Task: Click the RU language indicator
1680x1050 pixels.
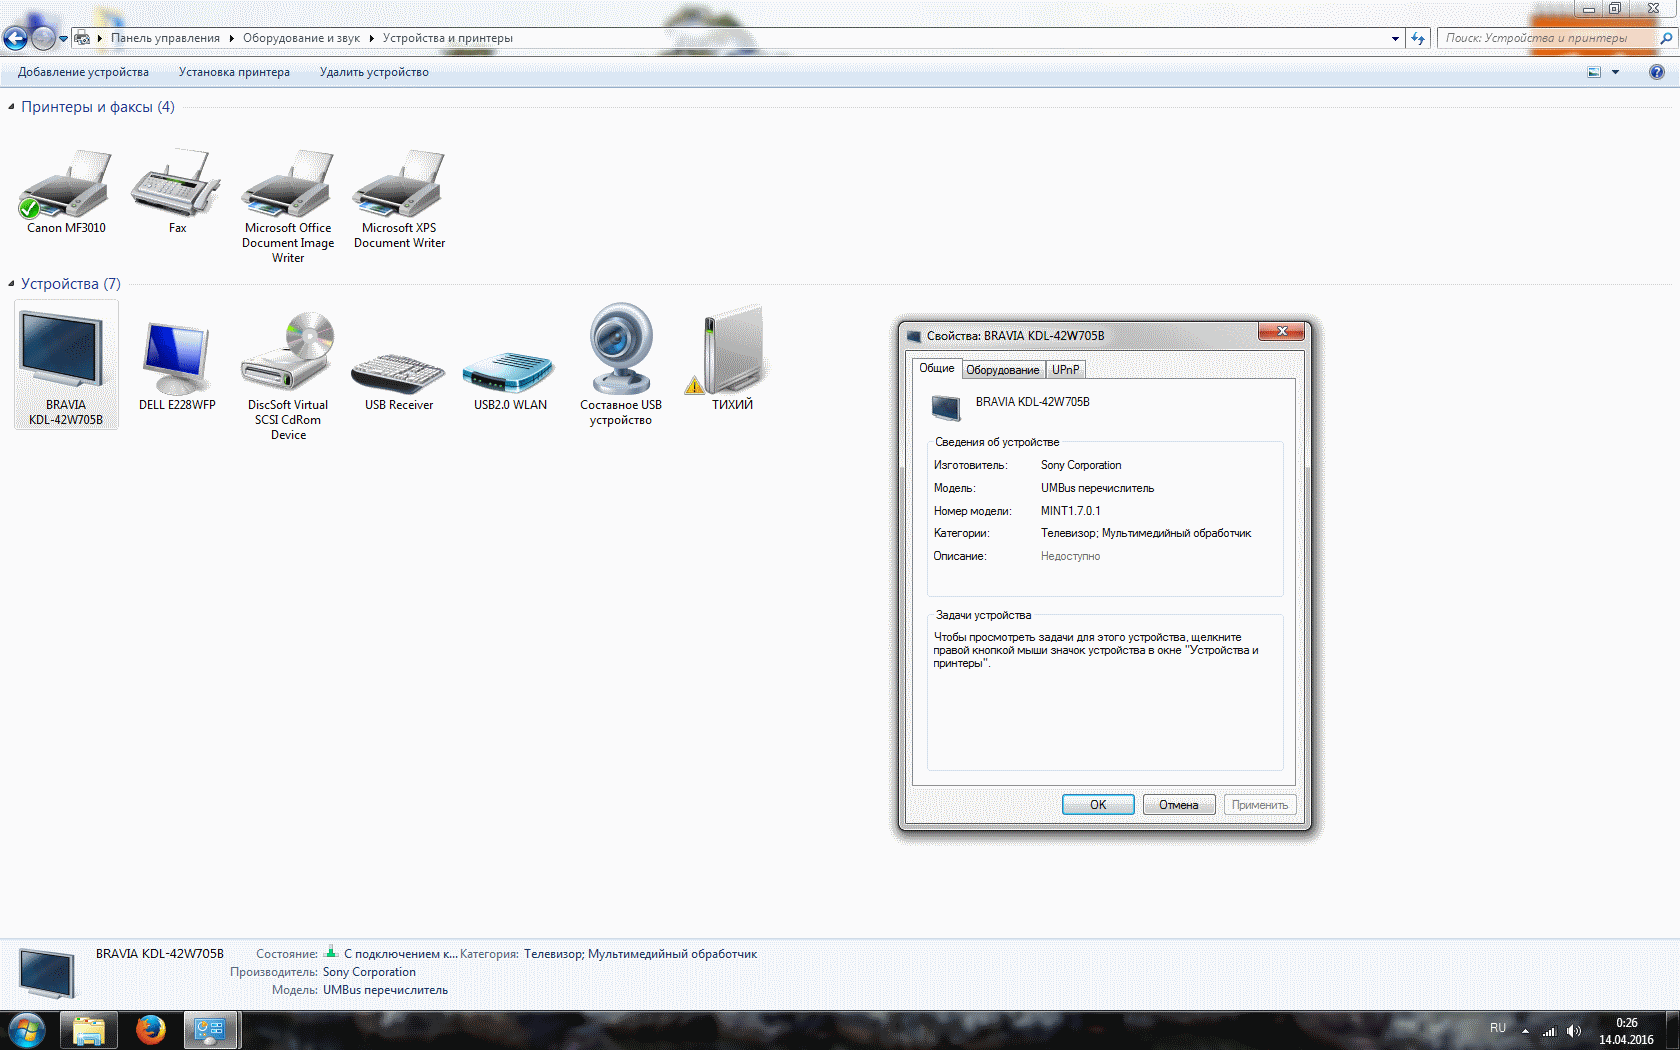Action: [x=1498, y=1028]
